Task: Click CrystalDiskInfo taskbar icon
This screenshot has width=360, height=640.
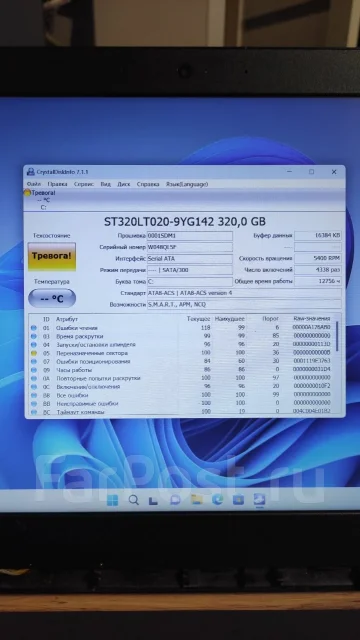Action: tap(259, 499)
